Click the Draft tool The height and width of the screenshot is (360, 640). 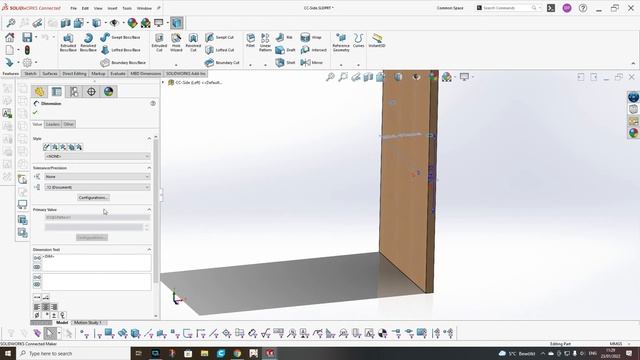tap(285, 50)
